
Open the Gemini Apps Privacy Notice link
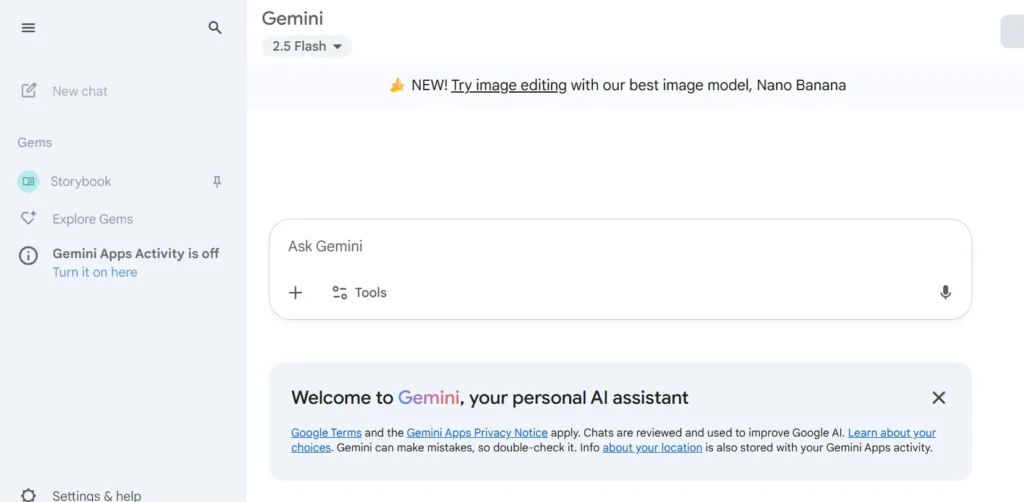pyautogui.click(x=477, y=433)
